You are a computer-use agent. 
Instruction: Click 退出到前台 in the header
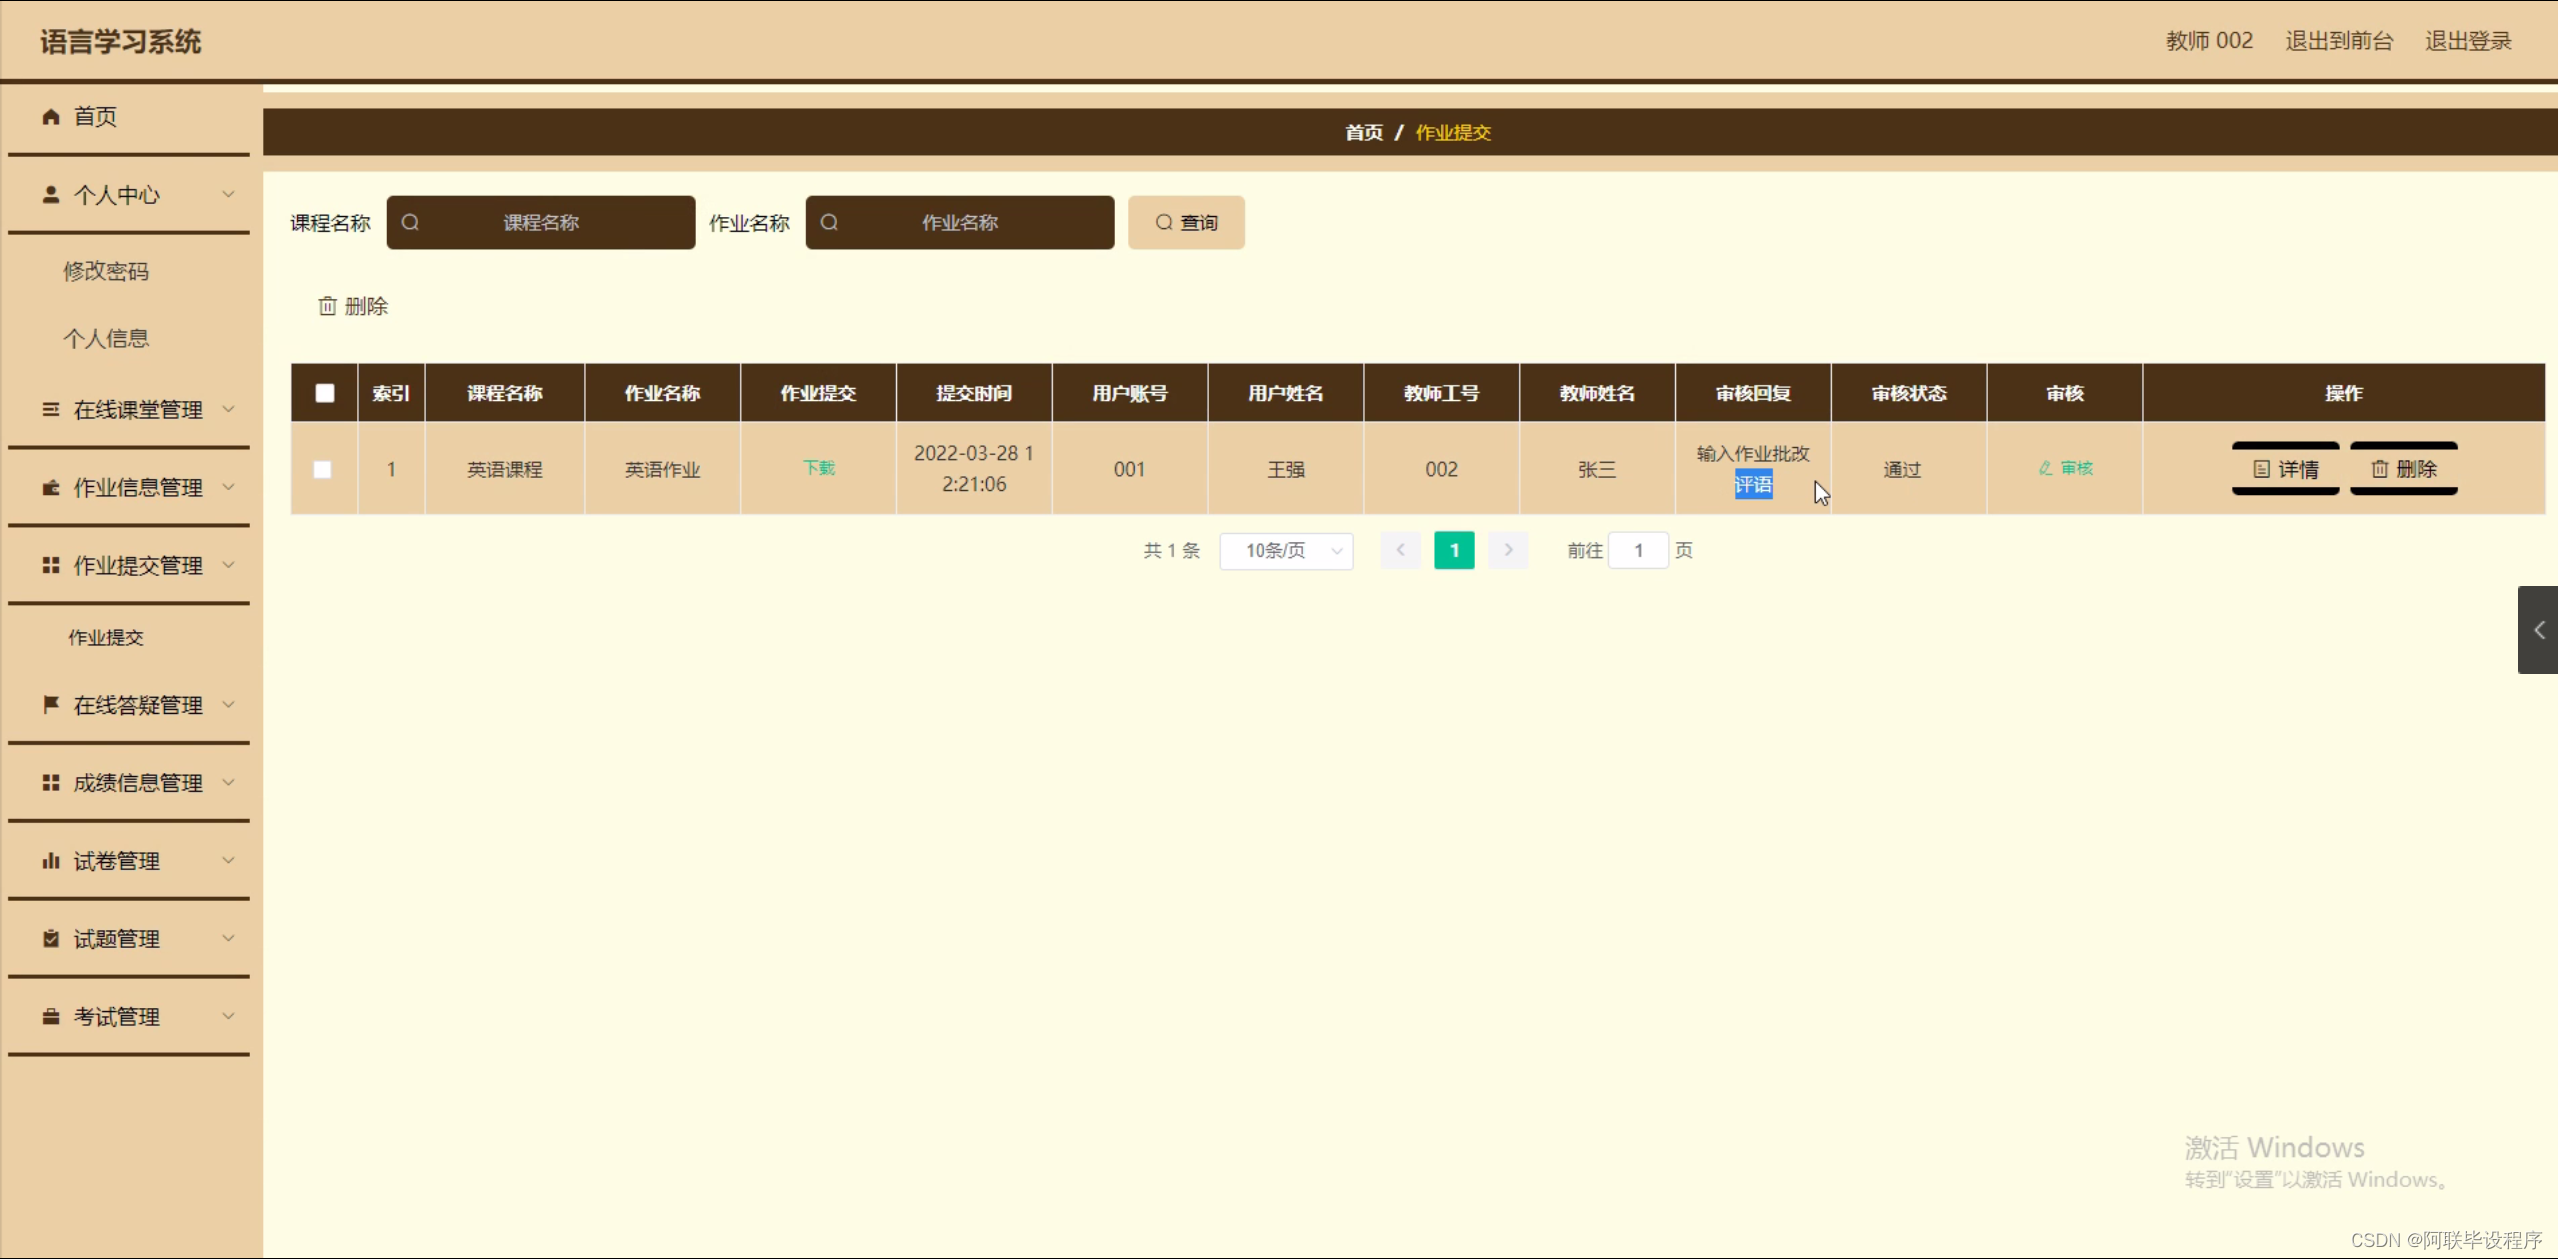pos(2339,41)
